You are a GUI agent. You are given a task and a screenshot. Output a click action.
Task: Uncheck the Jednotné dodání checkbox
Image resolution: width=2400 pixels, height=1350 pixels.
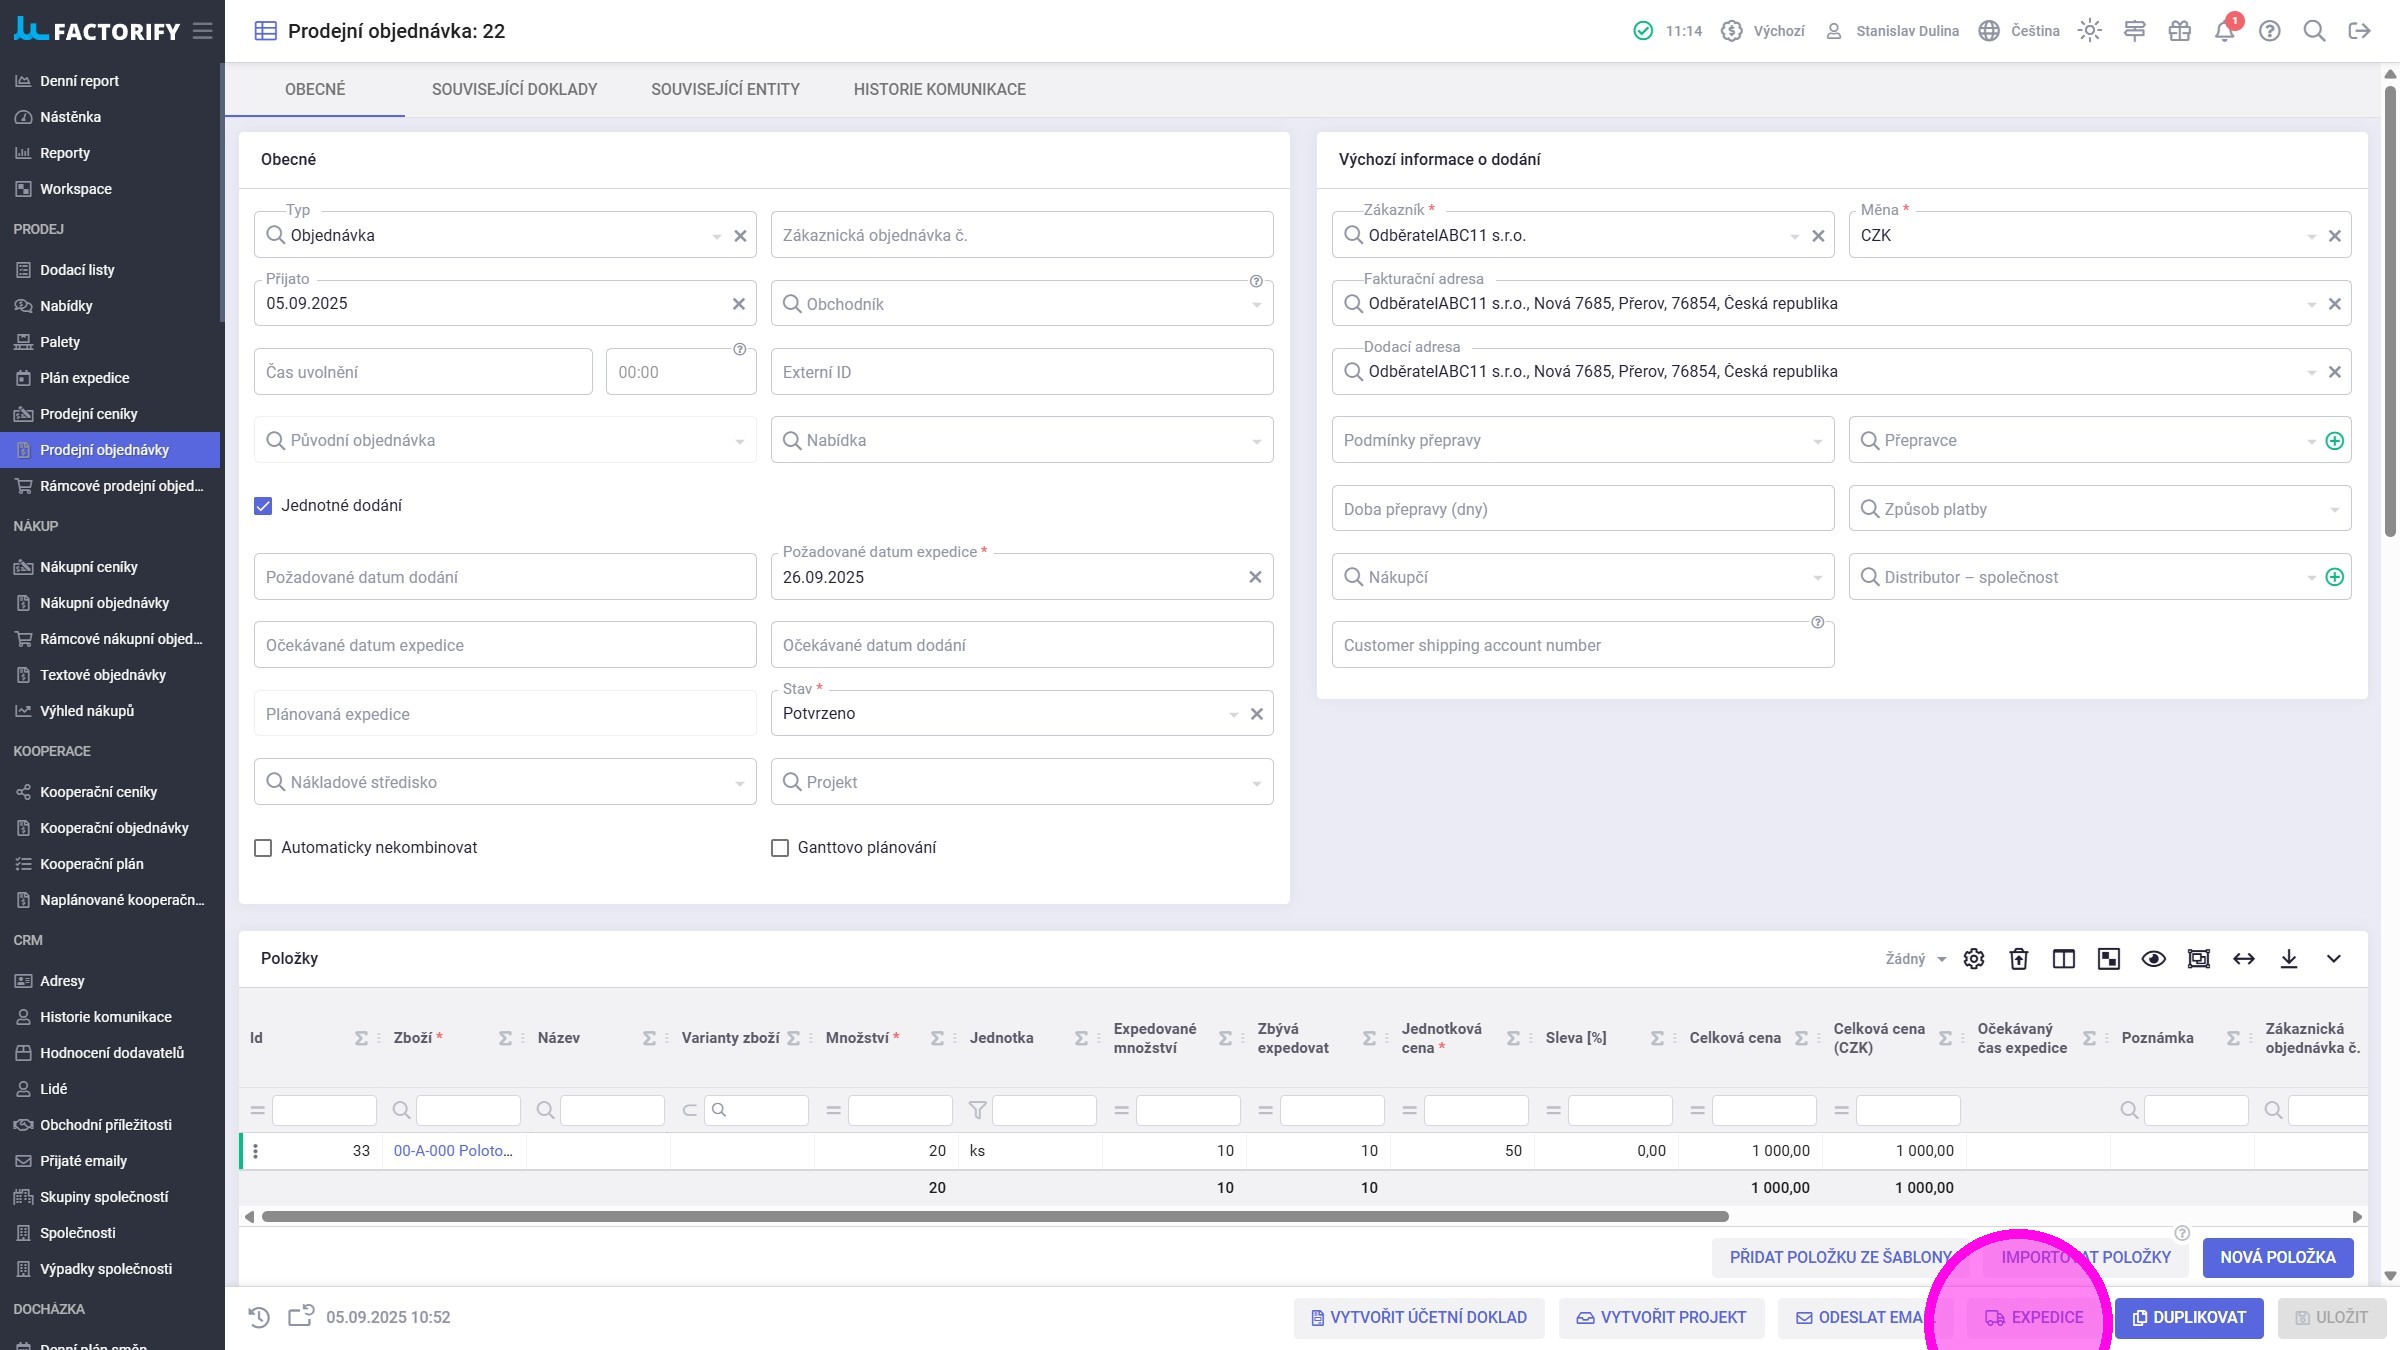[263, 506]
